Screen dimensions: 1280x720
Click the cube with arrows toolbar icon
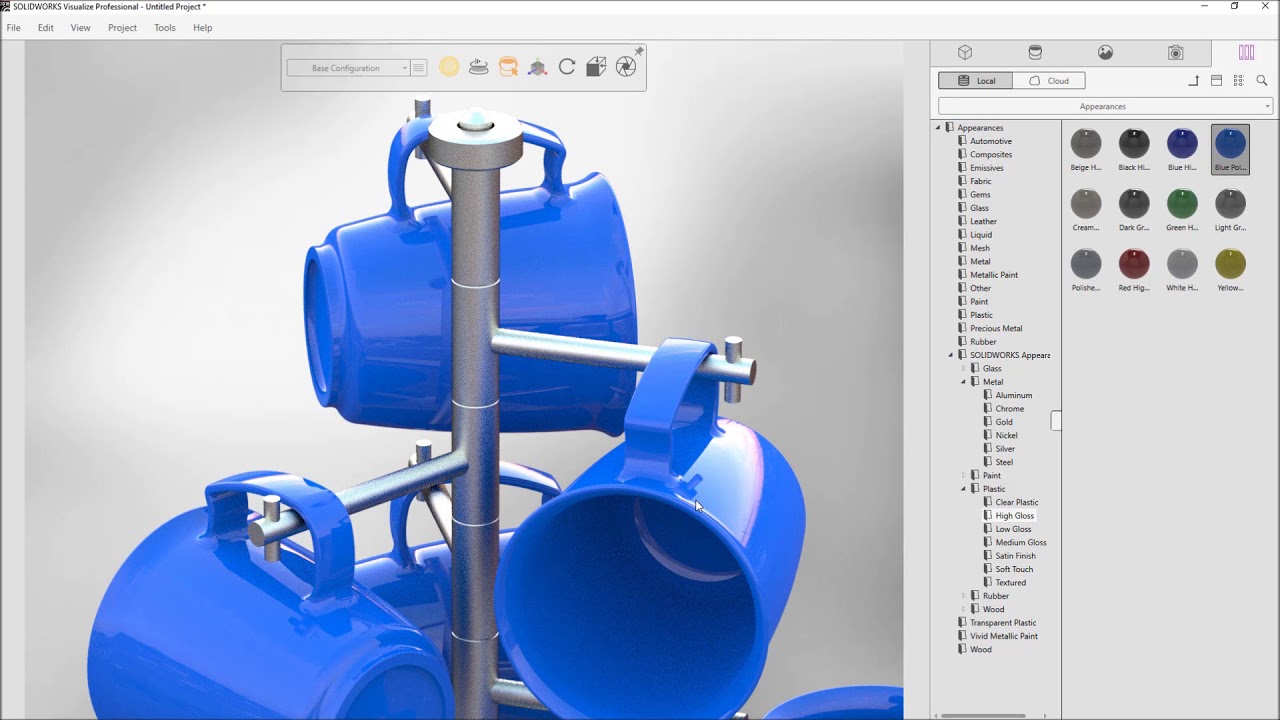pyautogui.click(x=596, y=67)
